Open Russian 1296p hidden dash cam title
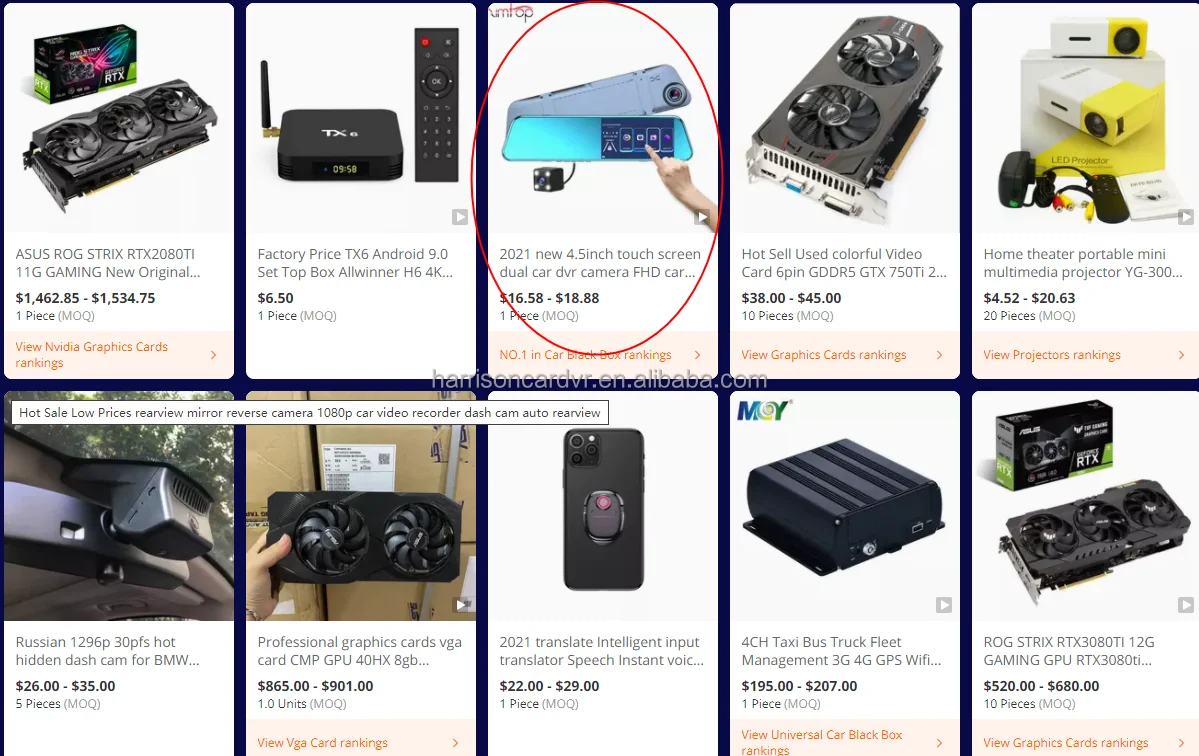The width and height of the screenshot is (1199, 756). click(x=107, y=651)
